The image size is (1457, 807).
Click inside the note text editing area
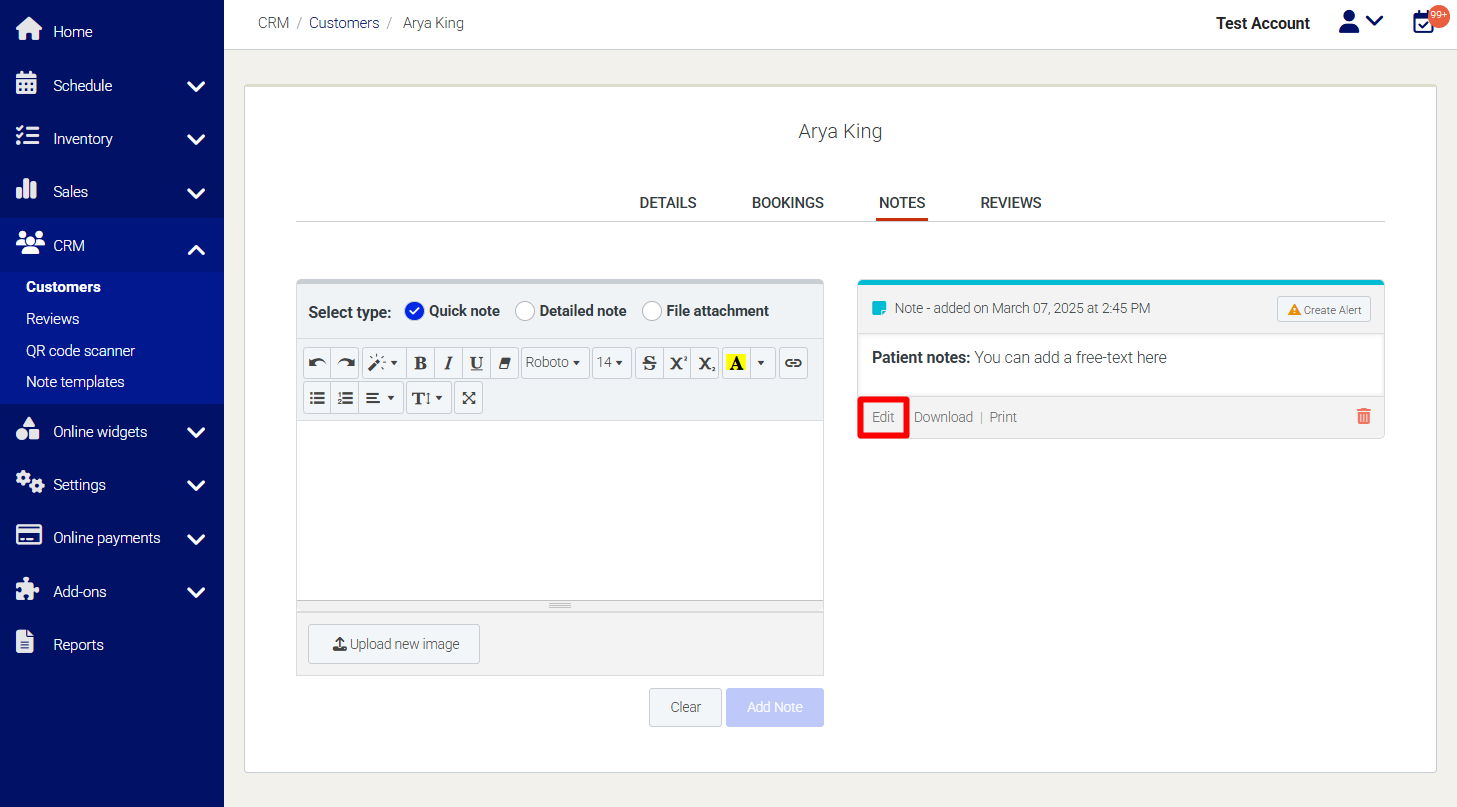559,510
